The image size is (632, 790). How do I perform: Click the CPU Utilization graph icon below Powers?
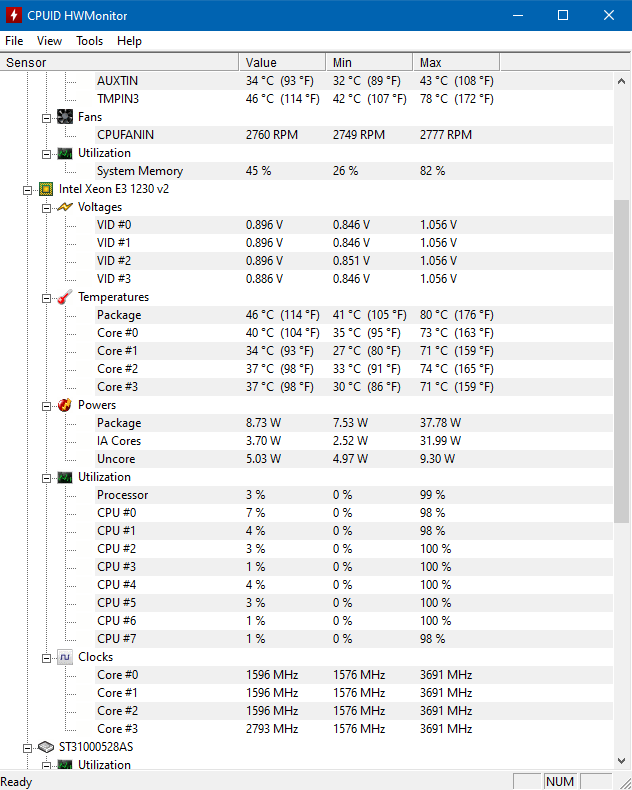coord(65,477)
